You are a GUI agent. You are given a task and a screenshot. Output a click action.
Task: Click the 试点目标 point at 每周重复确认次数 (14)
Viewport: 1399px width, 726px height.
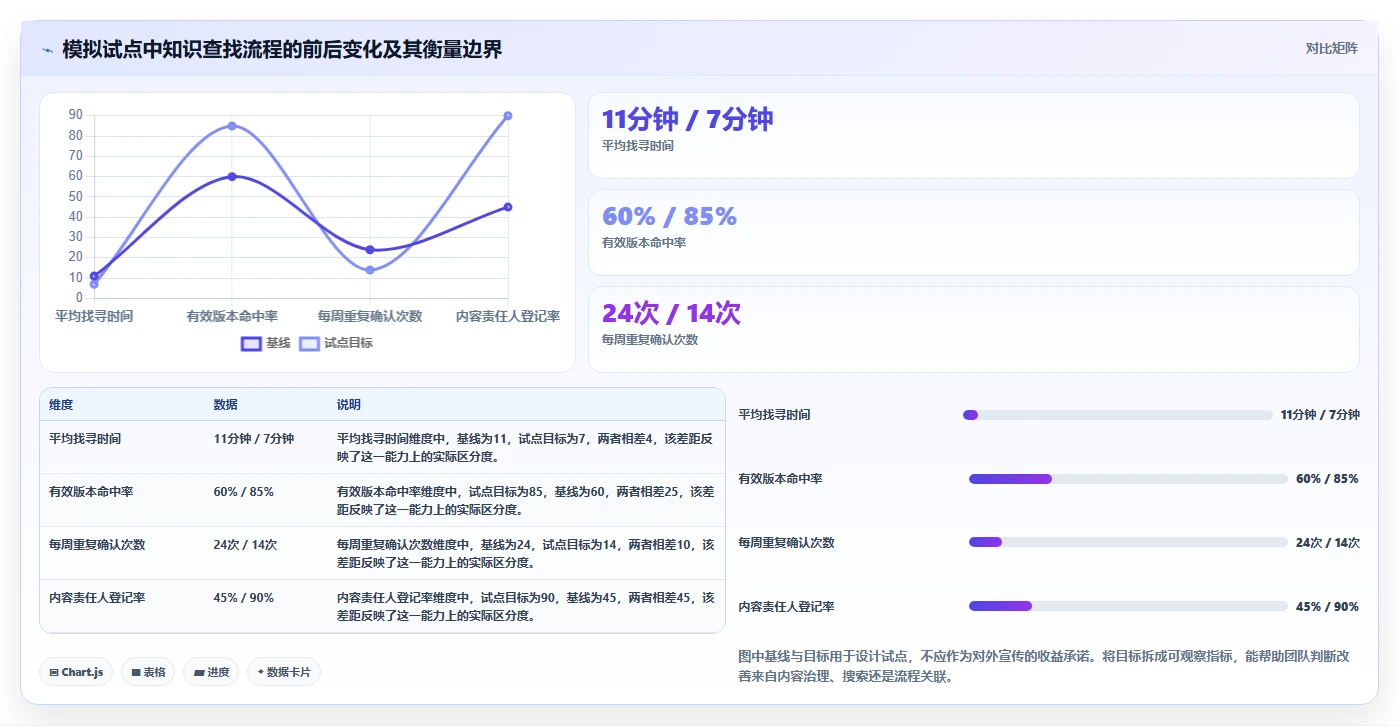point(370,270)
